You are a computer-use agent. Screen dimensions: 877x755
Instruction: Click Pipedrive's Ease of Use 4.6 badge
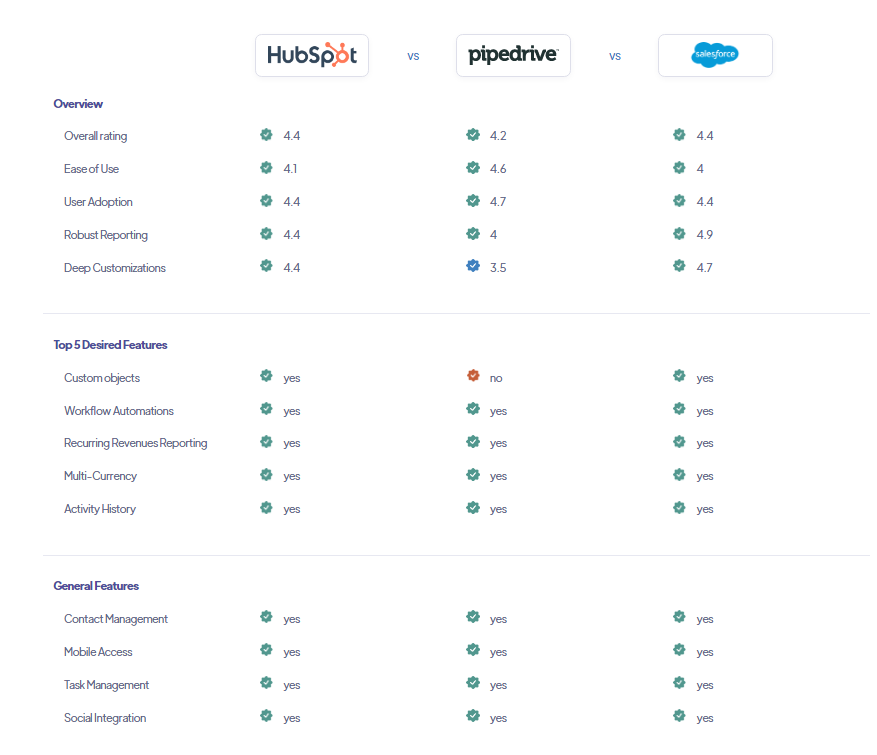pyautogui.click(x=473, y=167)
